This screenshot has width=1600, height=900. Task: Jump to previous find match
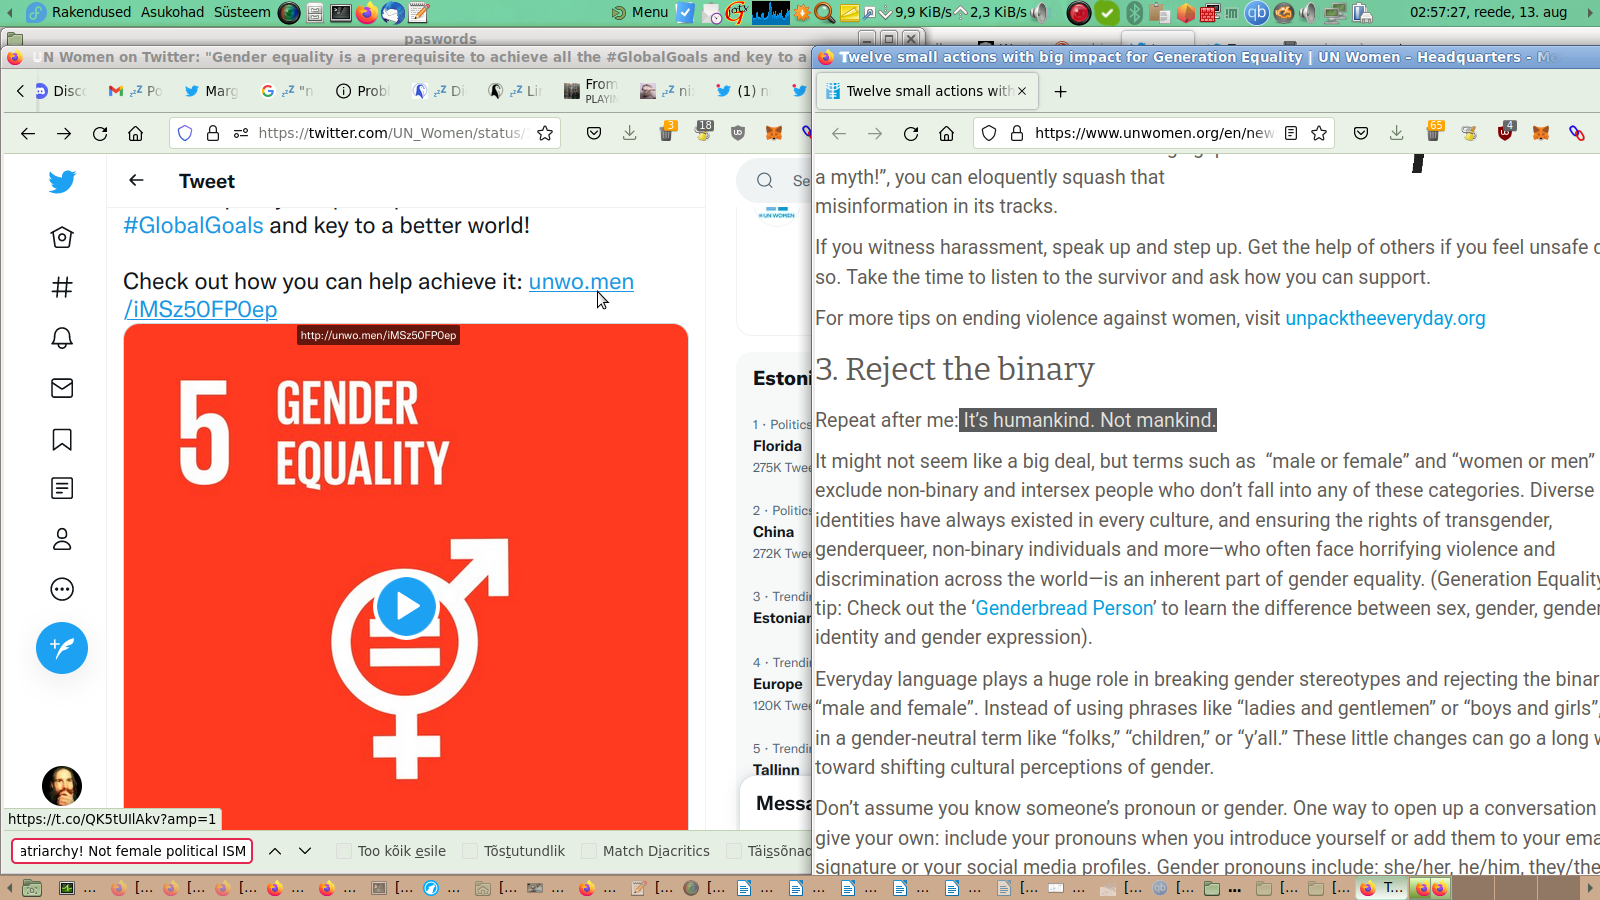pyautogui.click(x=275, y=851)
